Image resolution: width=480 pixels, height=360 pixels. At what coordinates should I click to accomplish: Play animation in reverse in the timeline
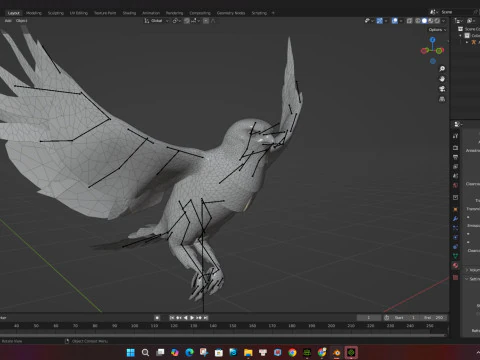point(185,318)
